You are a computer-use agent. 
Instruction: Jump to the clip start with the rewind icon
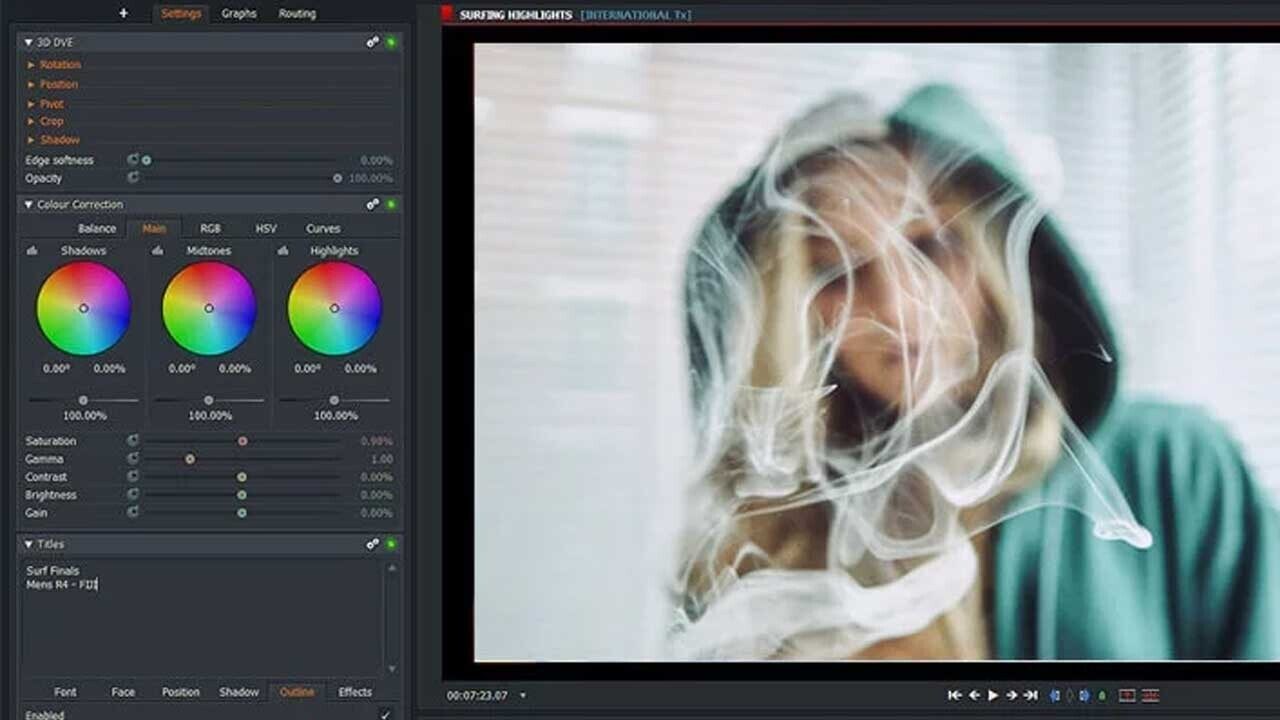[955, 694]
